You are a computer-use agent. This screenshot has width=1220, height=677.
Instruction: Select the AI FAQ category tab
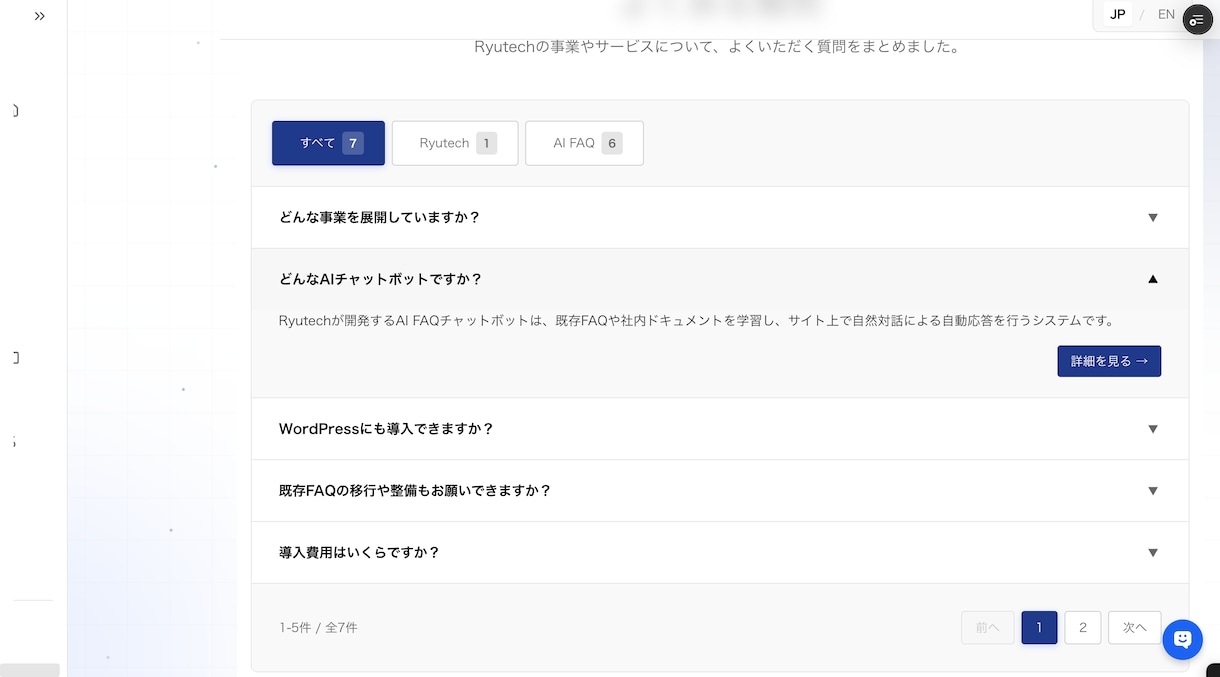pos(584,143)
